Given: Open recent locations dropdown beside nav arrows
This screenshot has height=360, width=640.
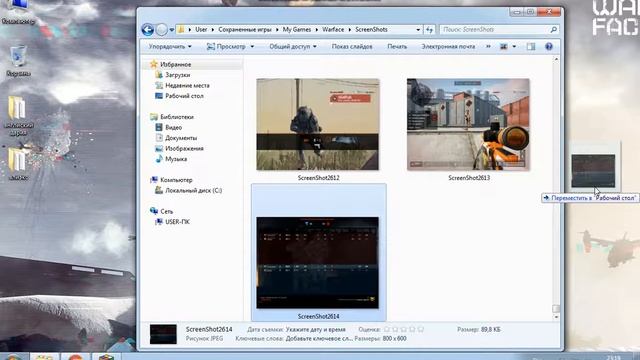Looking at the screenshot, I should pyautogui.click(x=172, y=30).
